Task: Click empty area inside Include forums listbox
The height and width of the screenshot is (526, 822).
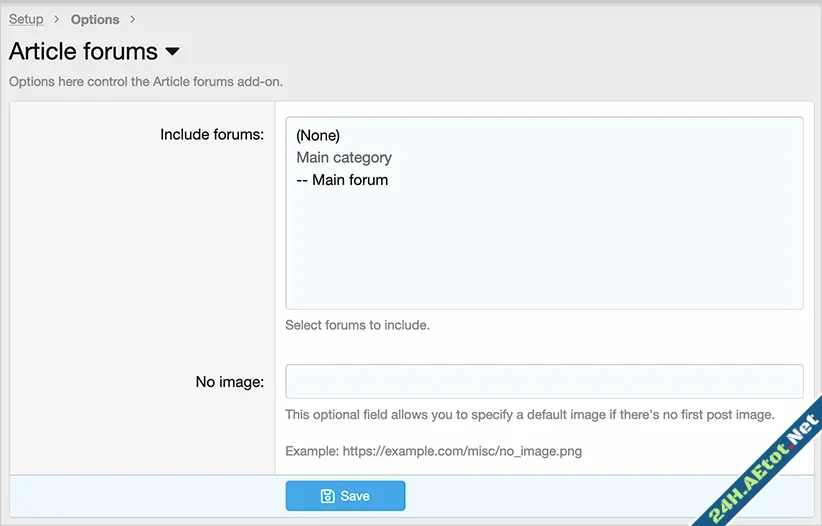Action: coord(544,250)
